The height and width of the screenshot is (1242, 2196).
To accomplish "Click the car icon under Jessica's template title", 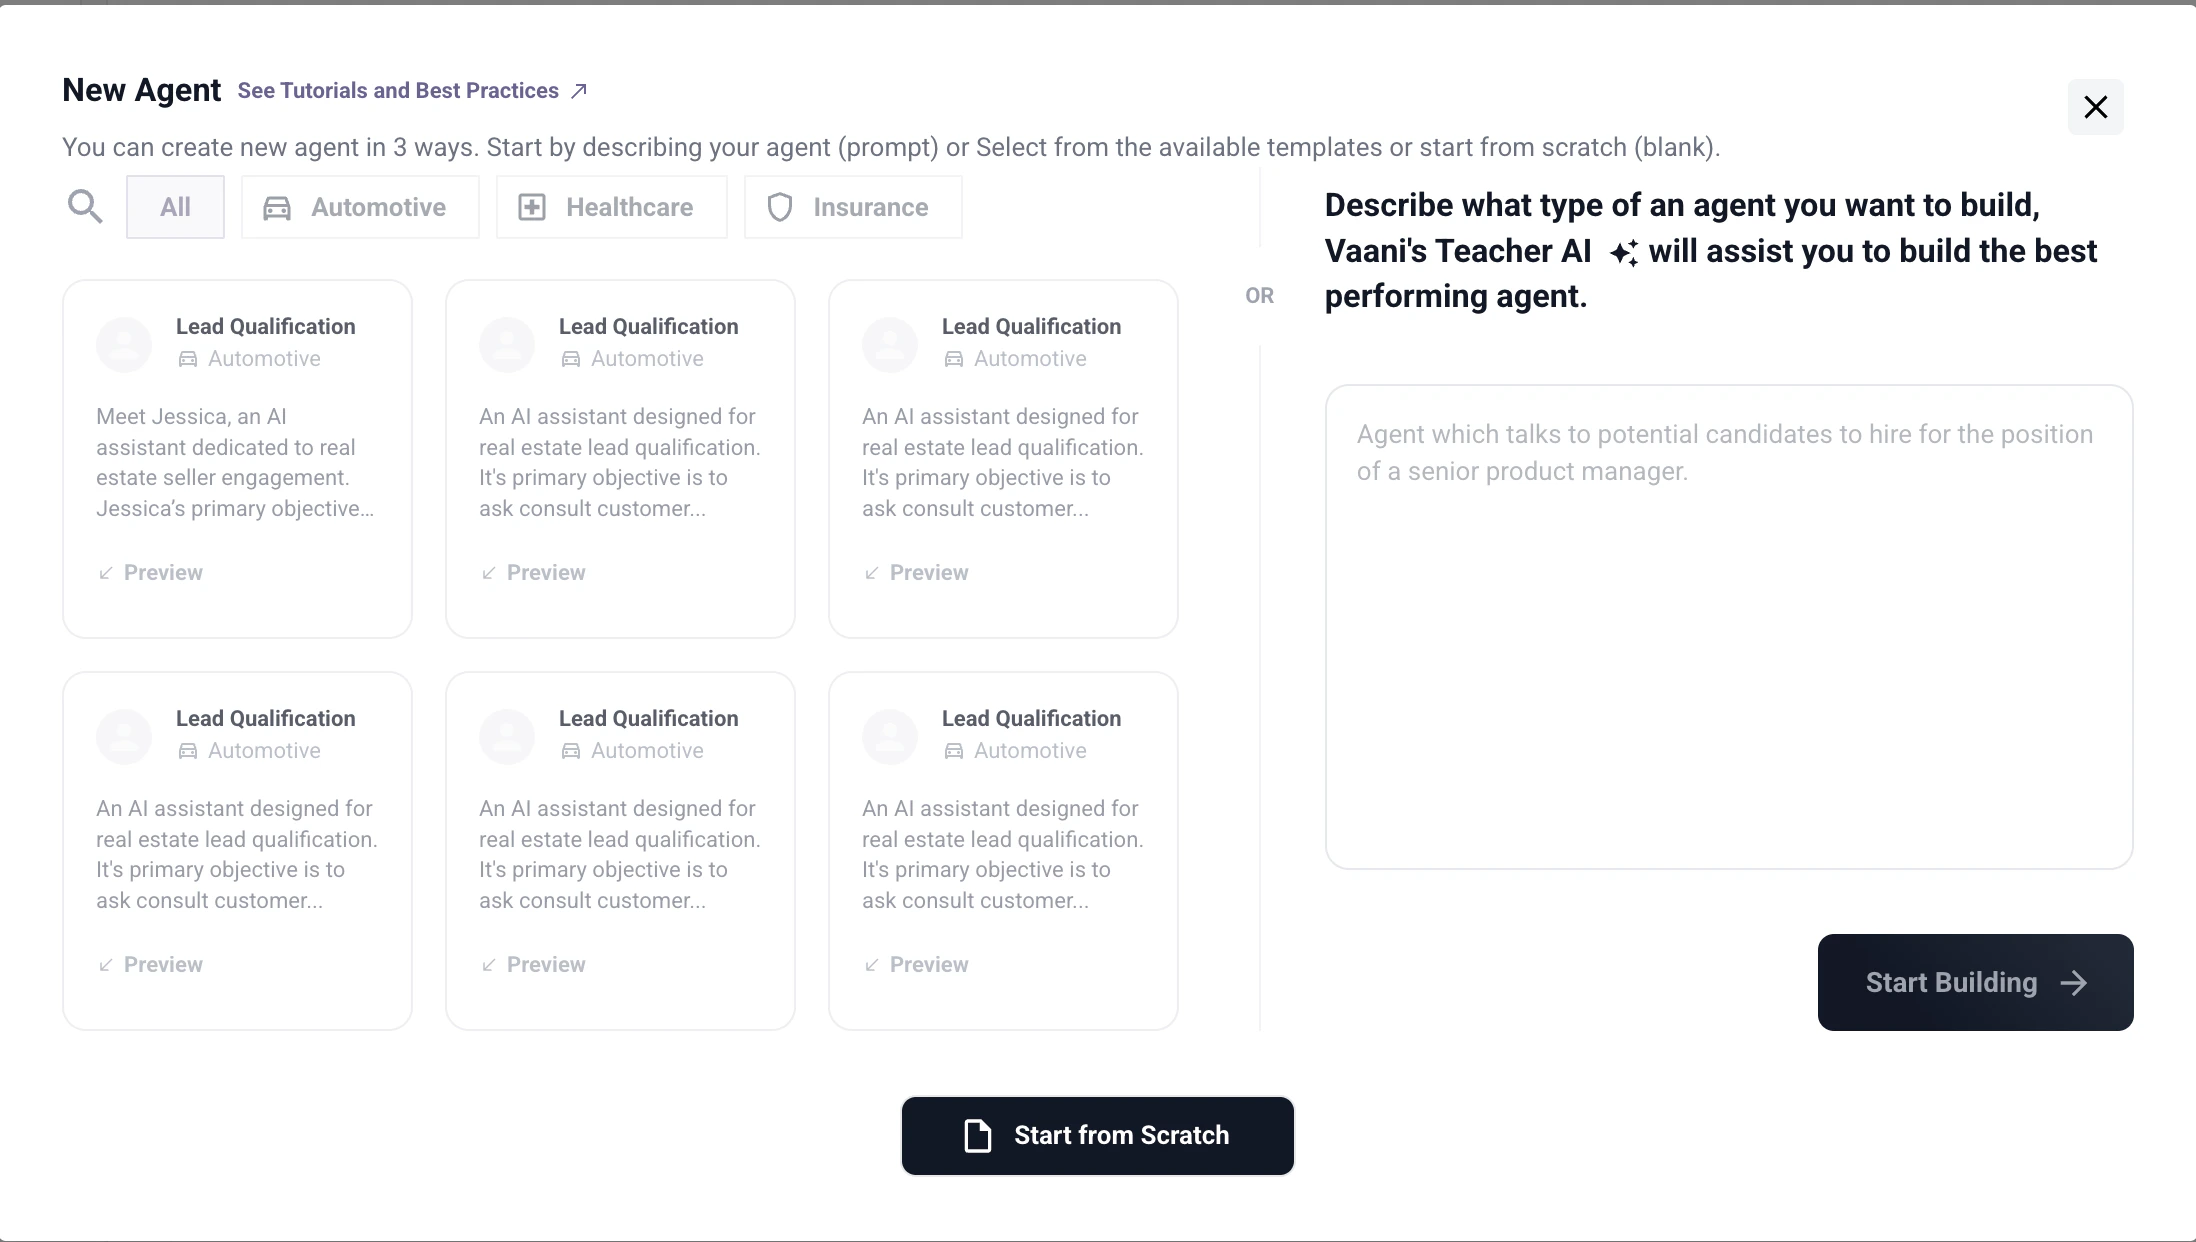I will click(188, 358).
